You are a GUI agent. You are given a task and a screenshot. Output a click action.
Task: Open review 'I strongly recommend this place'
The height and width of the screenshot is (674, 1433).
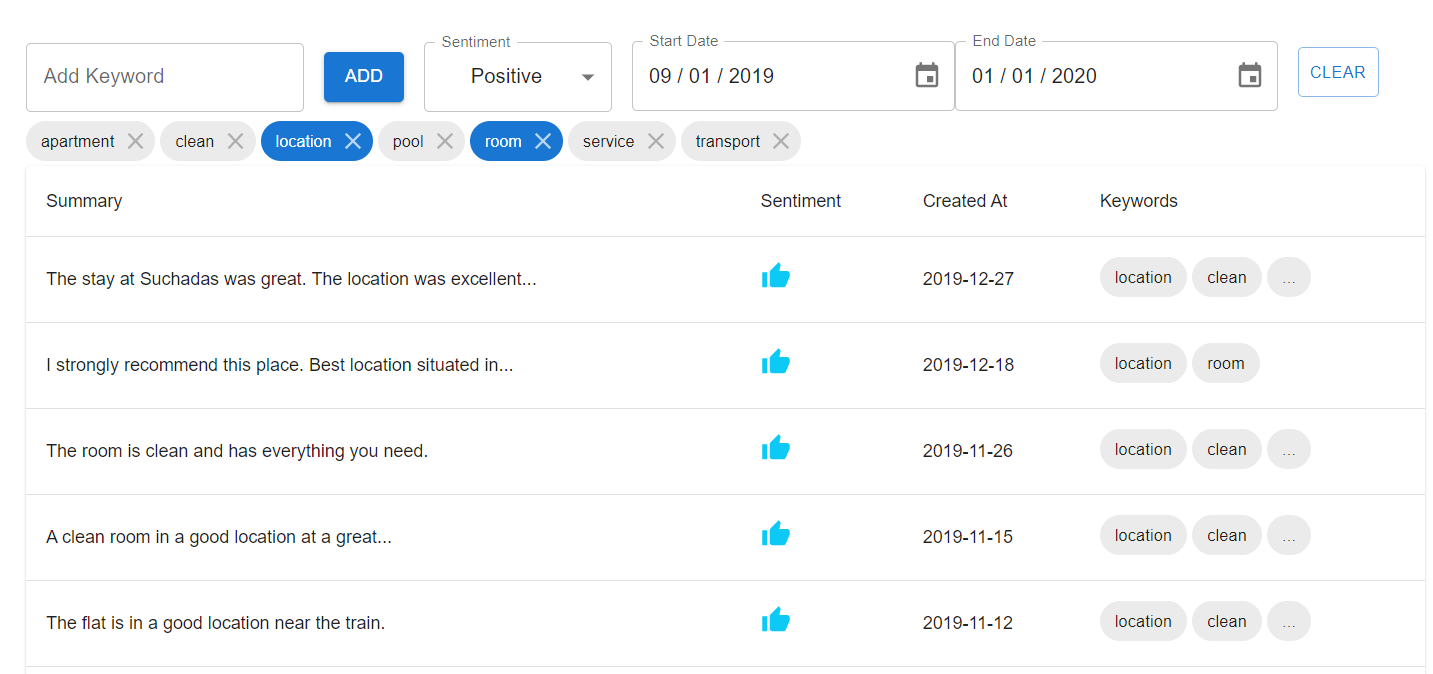point(280,365)
